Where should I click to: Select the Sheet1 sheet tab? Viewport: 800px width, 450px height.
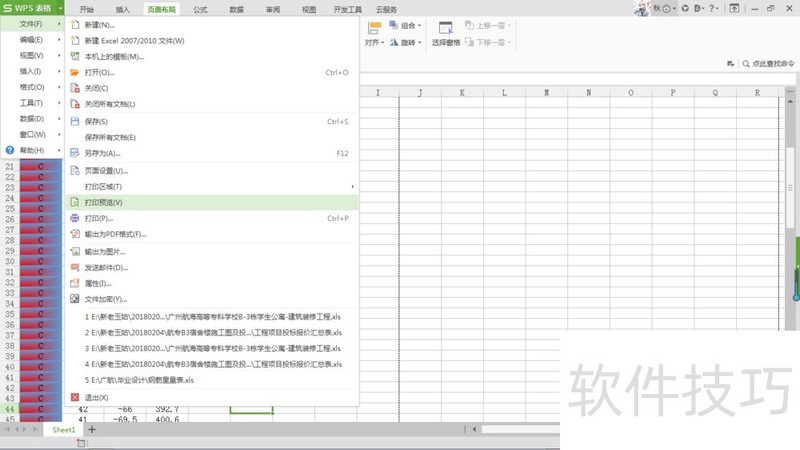point(64,430)
